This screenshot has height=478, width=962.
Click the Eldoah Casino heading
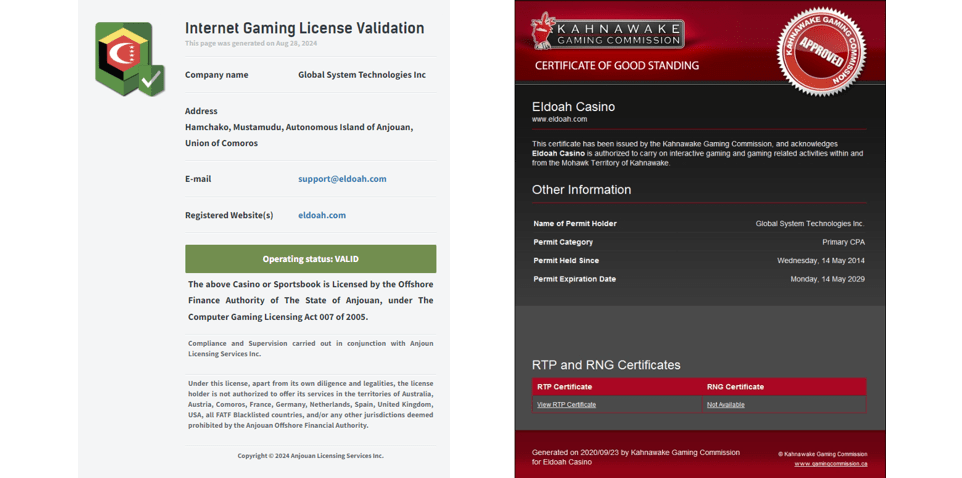573,107
